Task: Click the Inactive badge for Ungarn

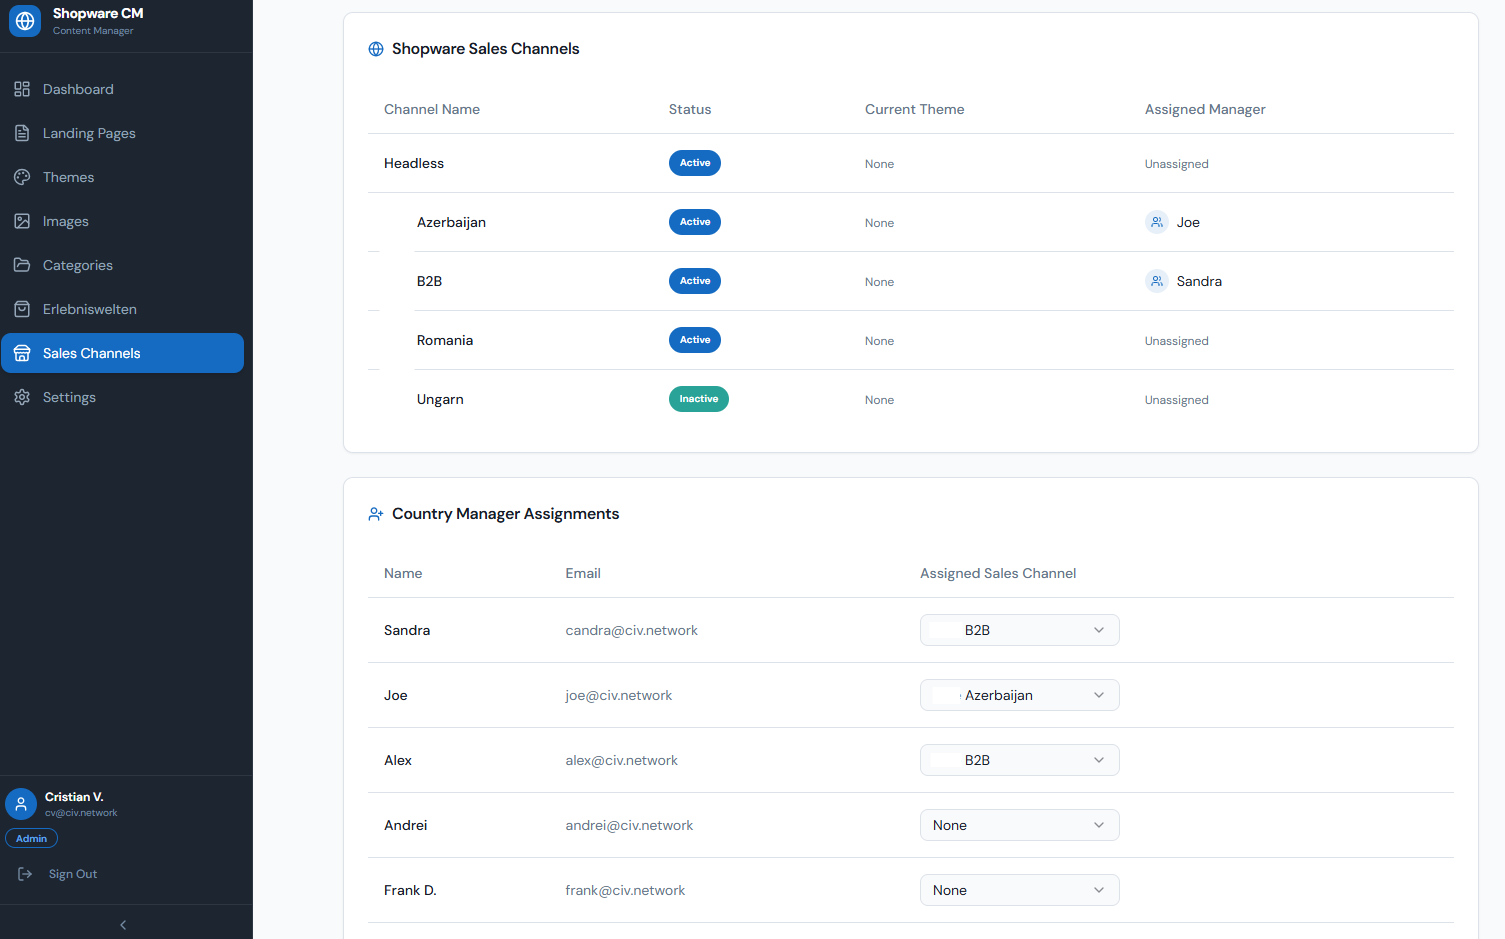Action: click(x=699, y=399)
